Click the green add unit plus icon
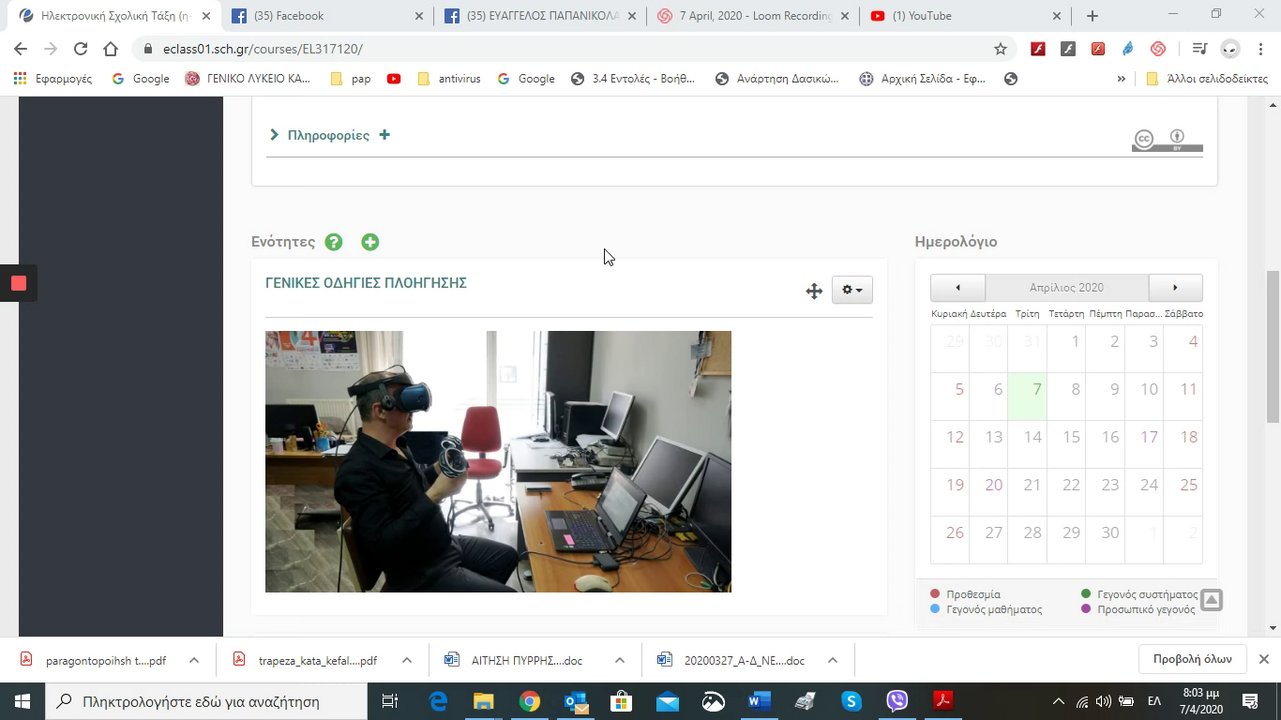 pos(370,242)
